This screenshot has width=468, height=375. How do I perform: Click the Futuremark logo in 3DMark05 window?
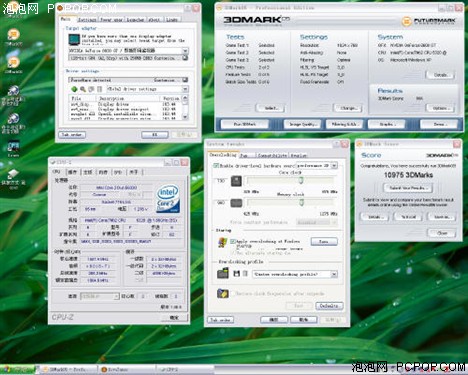(428, 21)
